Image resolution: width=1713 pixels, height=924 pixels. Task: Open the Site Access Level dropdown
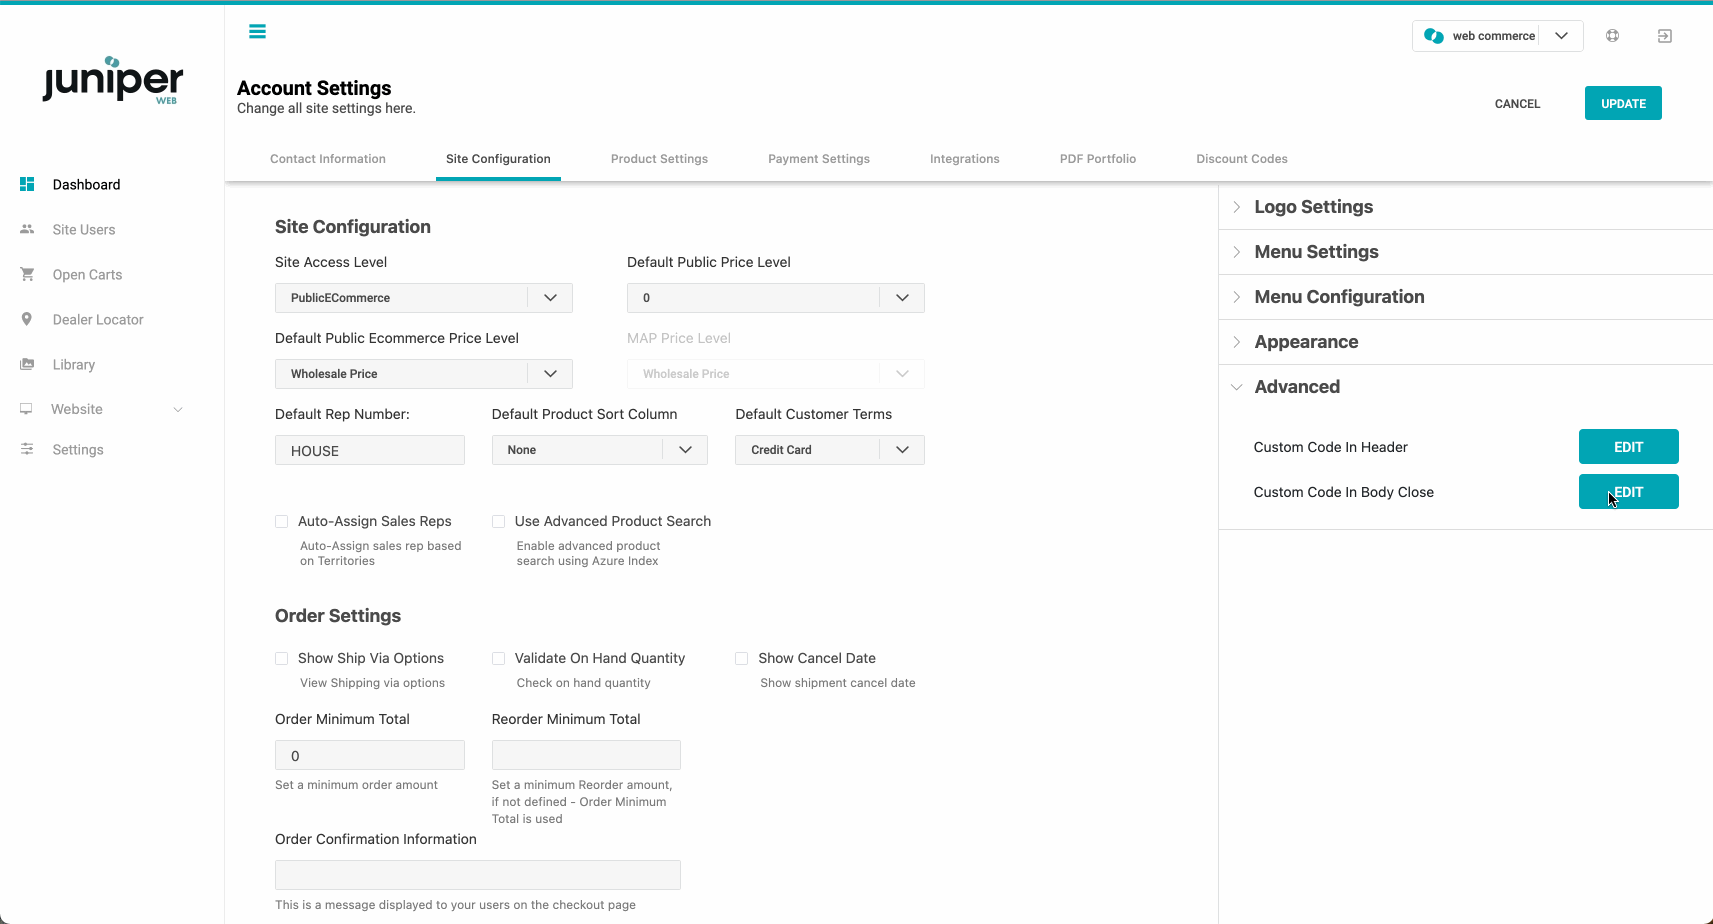pyautogui.click(x=424, y=298)
